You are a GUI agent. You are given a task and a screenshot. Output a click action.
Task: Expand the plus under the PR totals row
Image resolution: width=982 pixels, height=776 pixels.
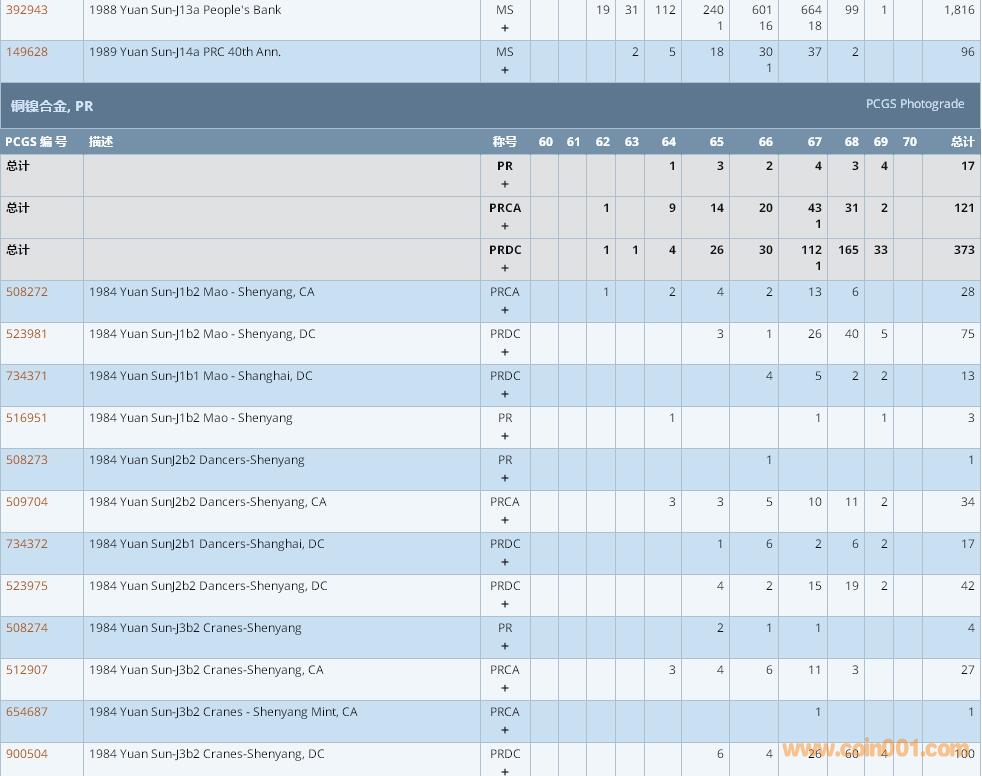[x=505, y=184]
